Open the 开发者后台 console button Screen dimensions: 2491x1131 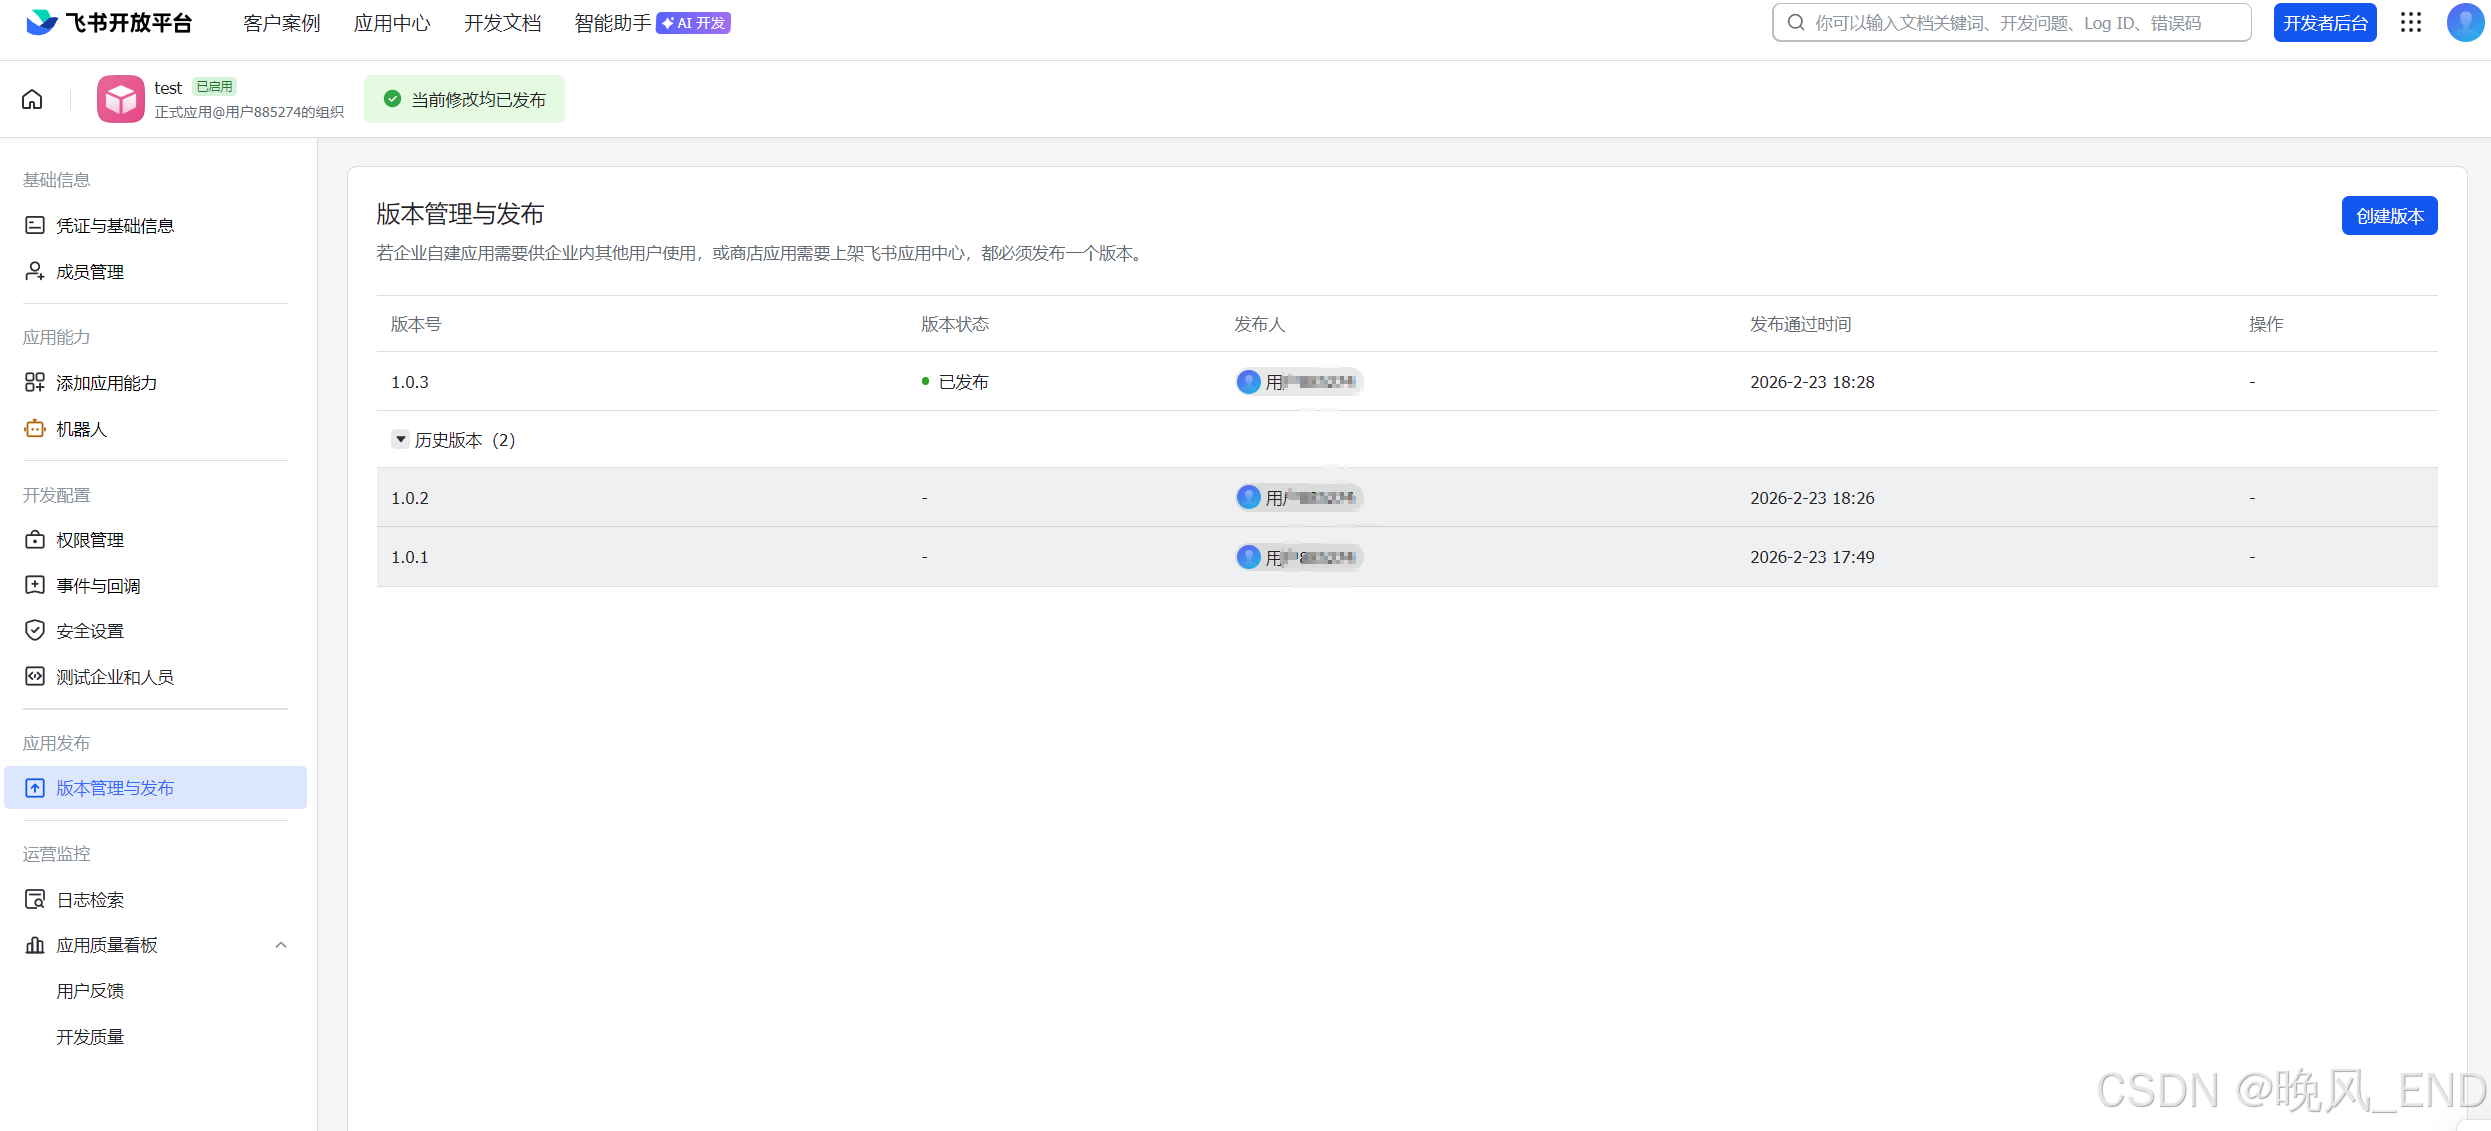[x=2324, y=22]
